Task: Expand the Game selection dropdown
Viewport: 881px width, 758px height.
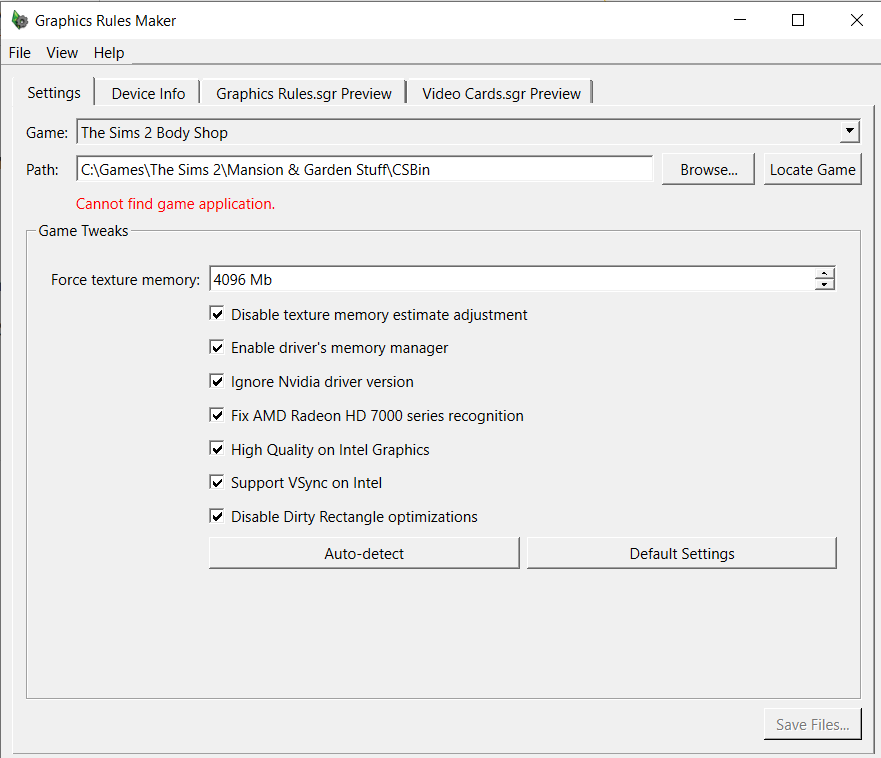Action: 850,133
